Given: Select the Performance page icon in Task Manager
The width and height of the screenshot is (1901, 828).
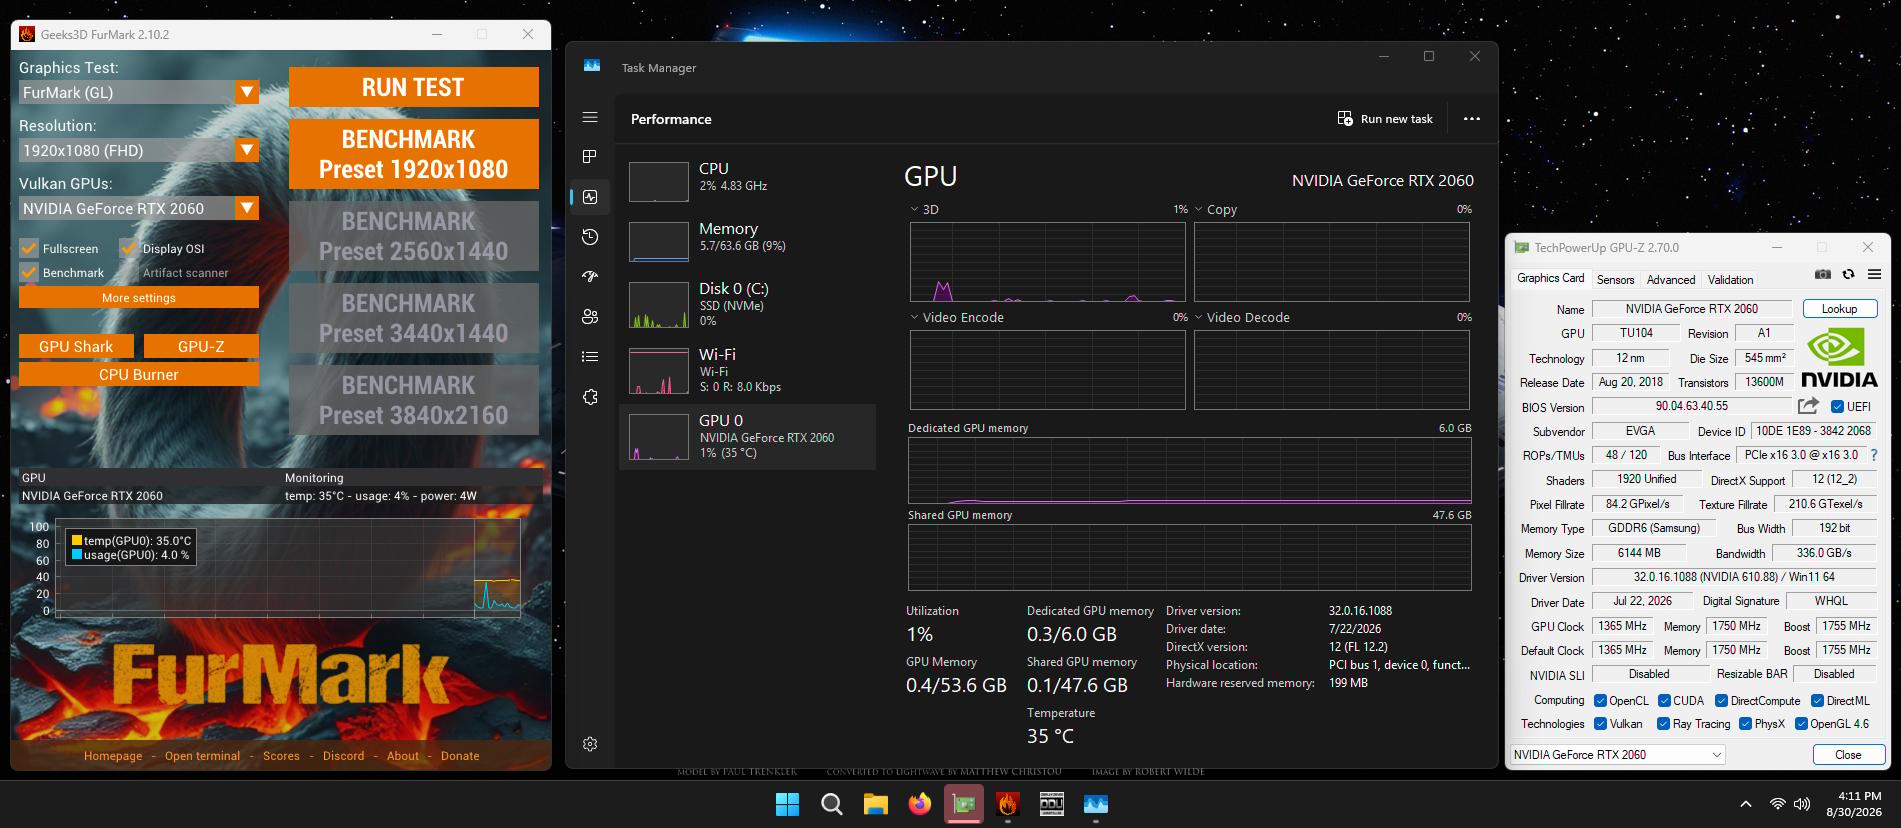Looking at the screenshot, I should coord(590,197).
